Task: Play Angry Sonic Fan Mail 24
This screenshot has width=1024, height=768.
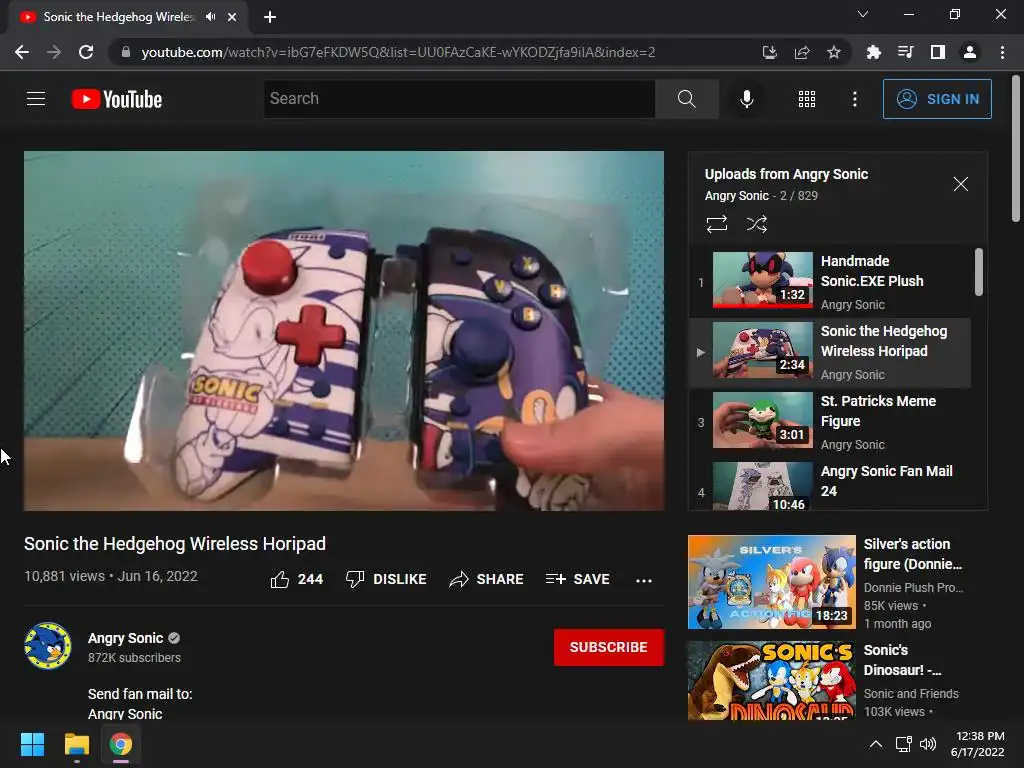Action: point(829,485)
